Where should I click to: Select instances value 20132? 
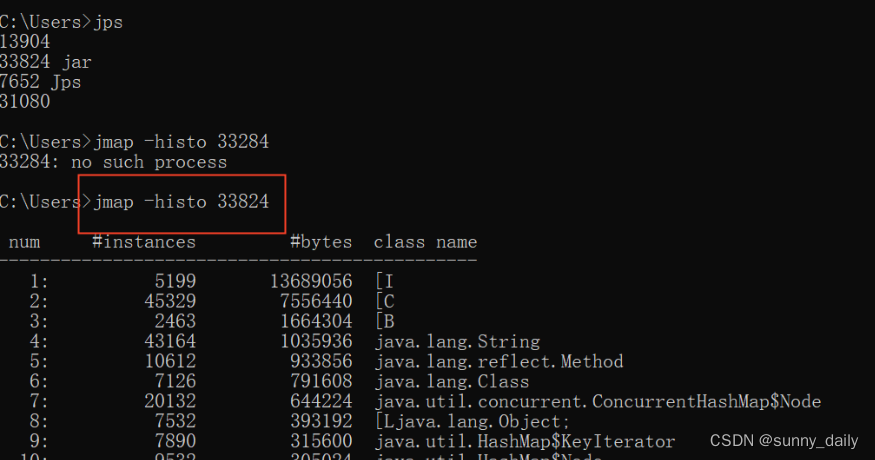[x=170, y=401]
